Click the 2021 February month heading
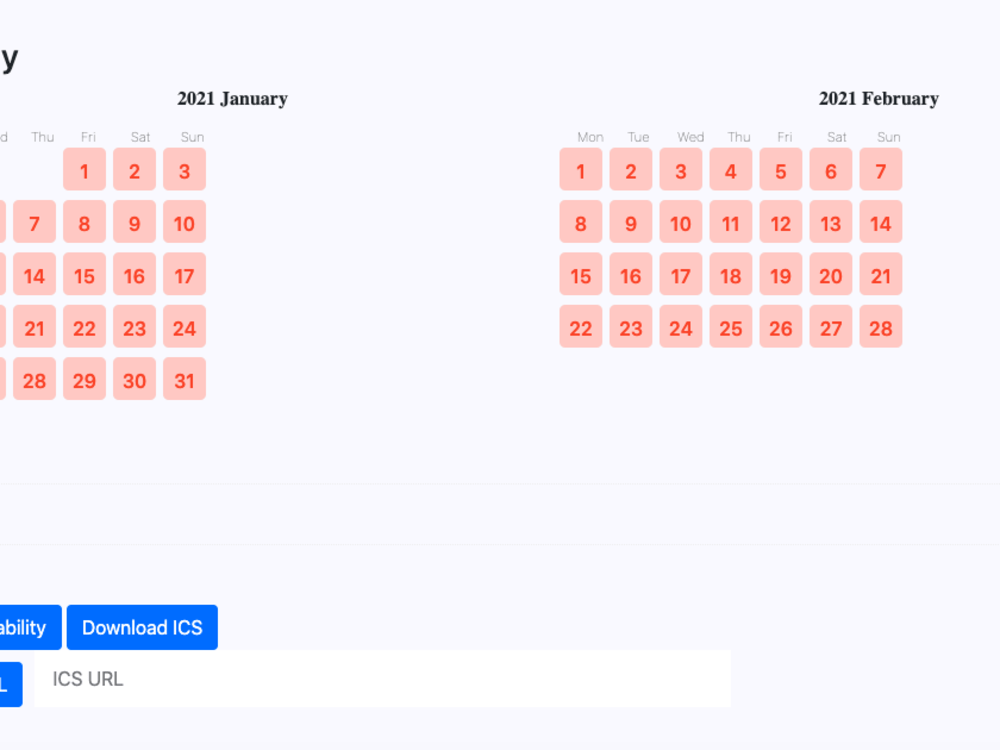 click(878, 99)
